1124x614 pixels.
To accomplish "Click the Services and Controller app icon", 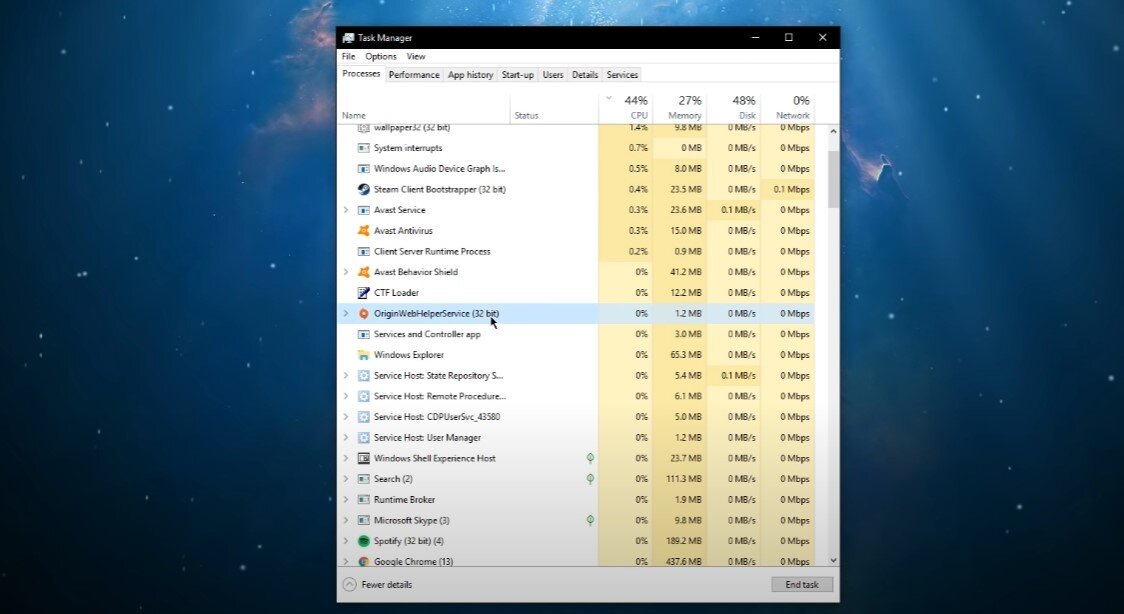I will [363, 335].
